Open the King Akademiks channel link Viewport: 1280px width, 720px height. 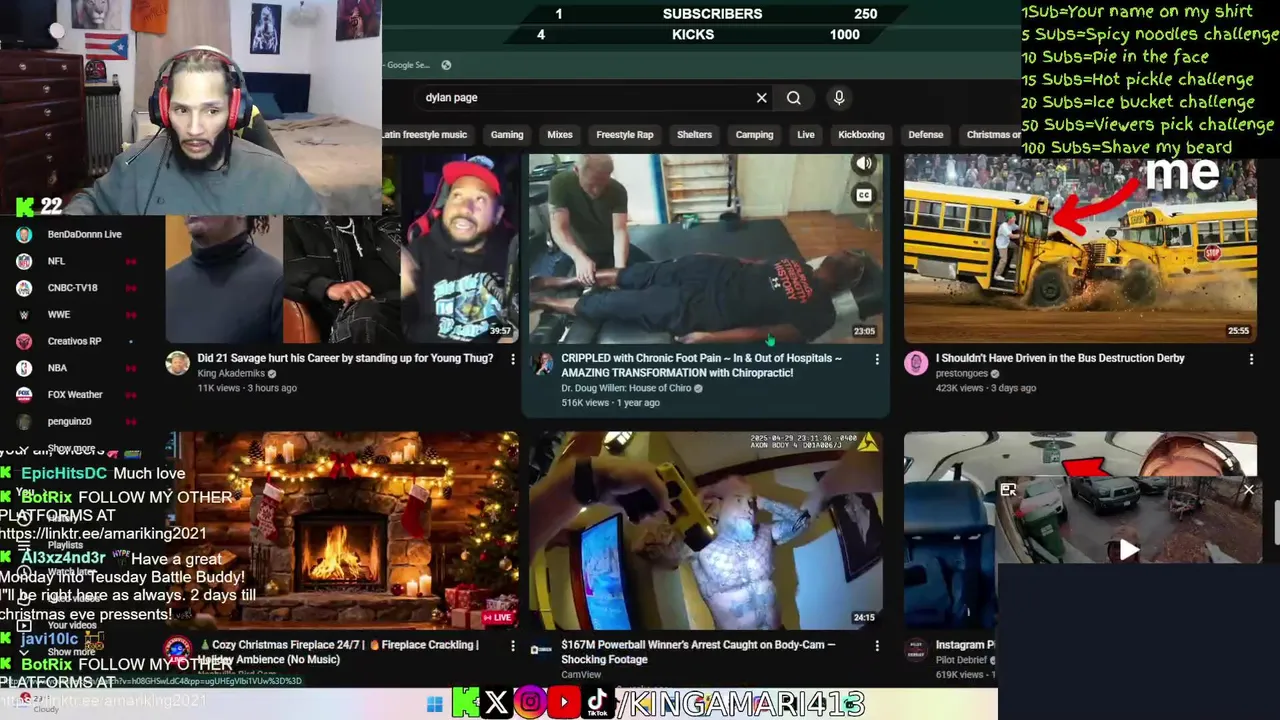click(x=231, y=373)
